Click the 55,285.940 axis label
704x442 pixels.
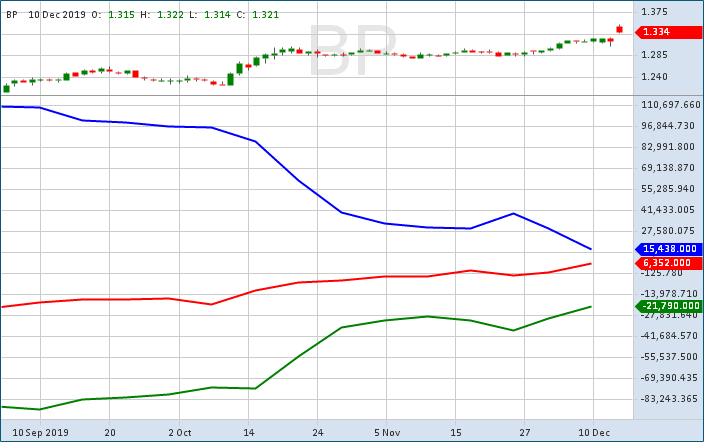[x=668, y=189]
